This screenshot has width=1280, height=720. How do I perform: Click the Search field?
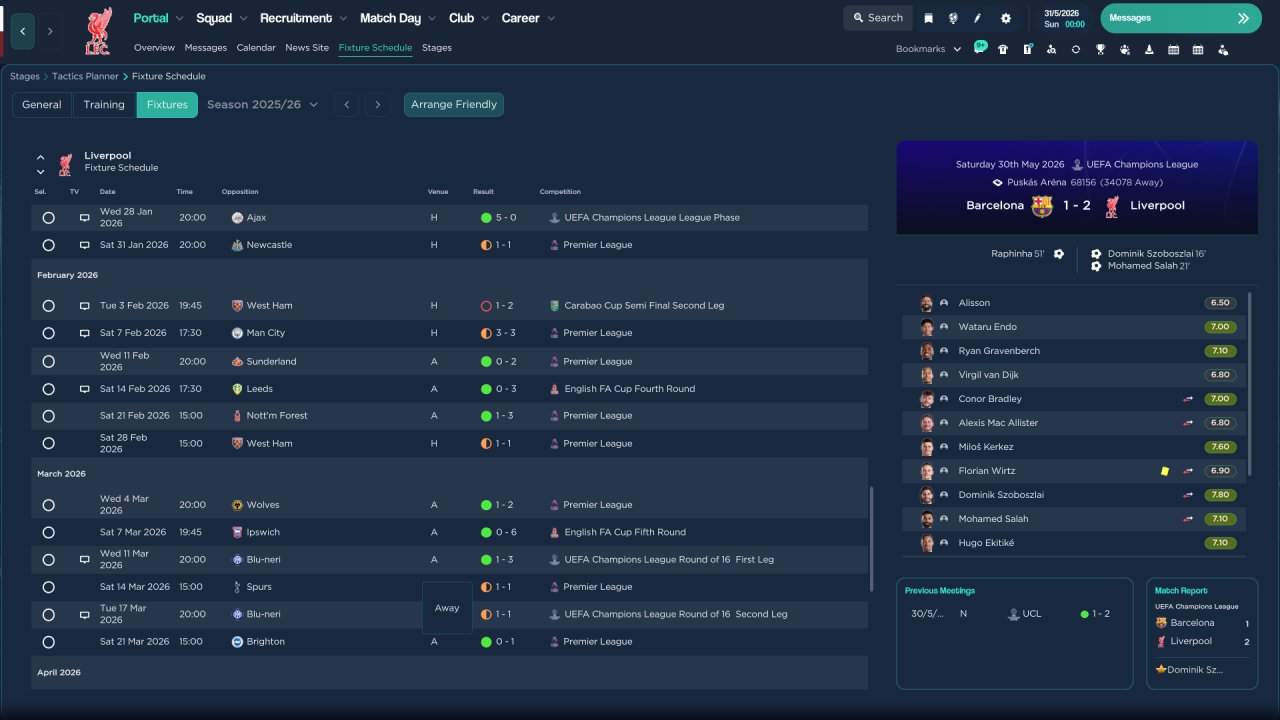[877, 18]
